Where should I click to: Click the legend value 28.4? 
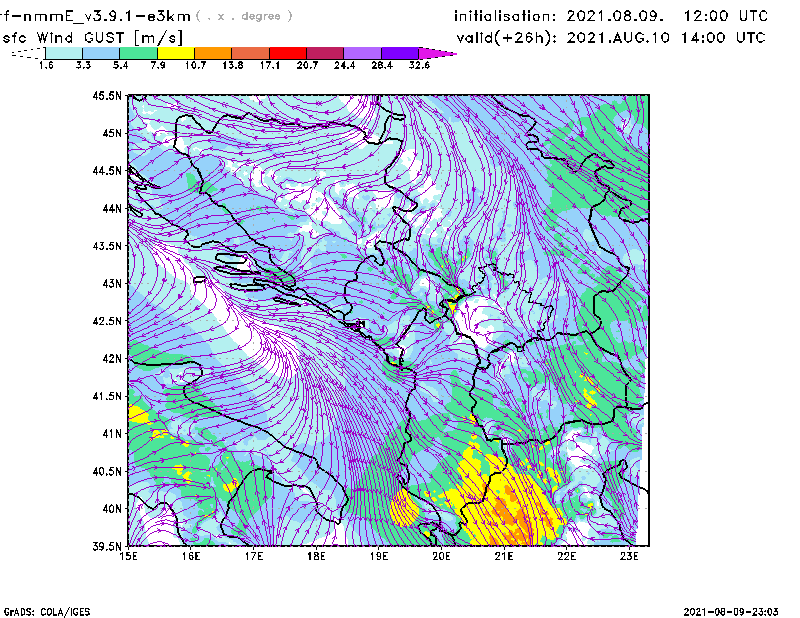382,65
